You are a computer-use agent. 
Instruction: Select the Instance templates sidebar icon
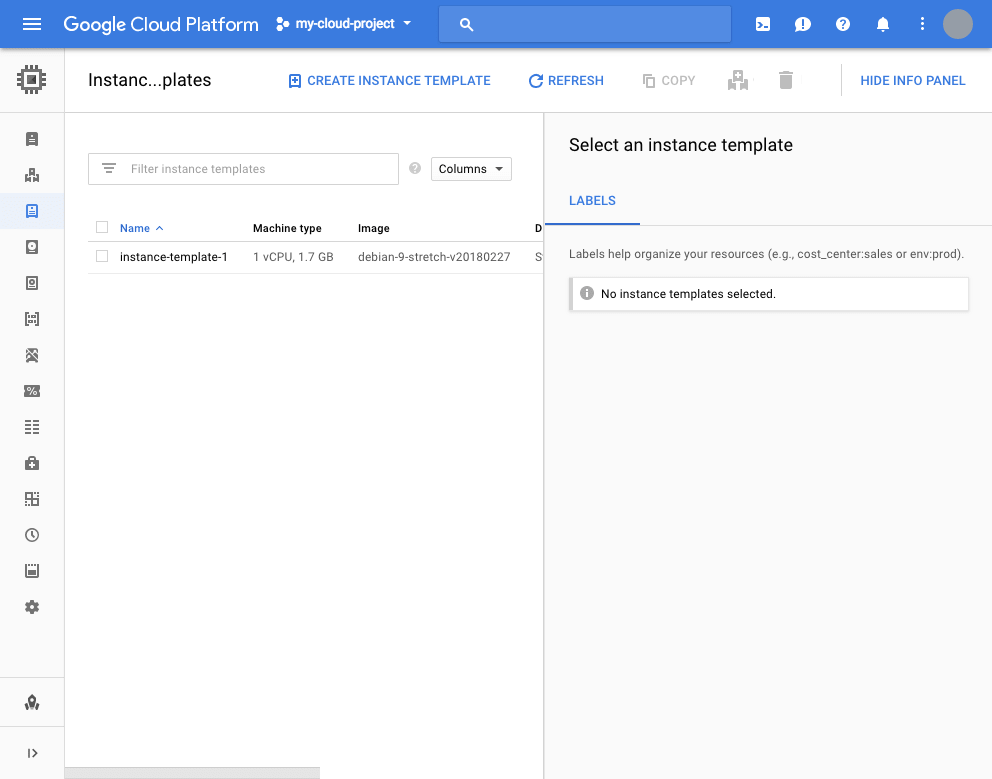pos(32,211)
